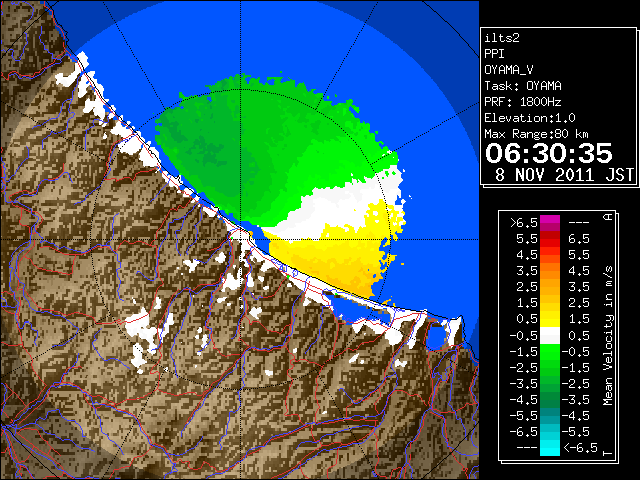Click the left-scale "-6.5" legend label

click(524, 432)
